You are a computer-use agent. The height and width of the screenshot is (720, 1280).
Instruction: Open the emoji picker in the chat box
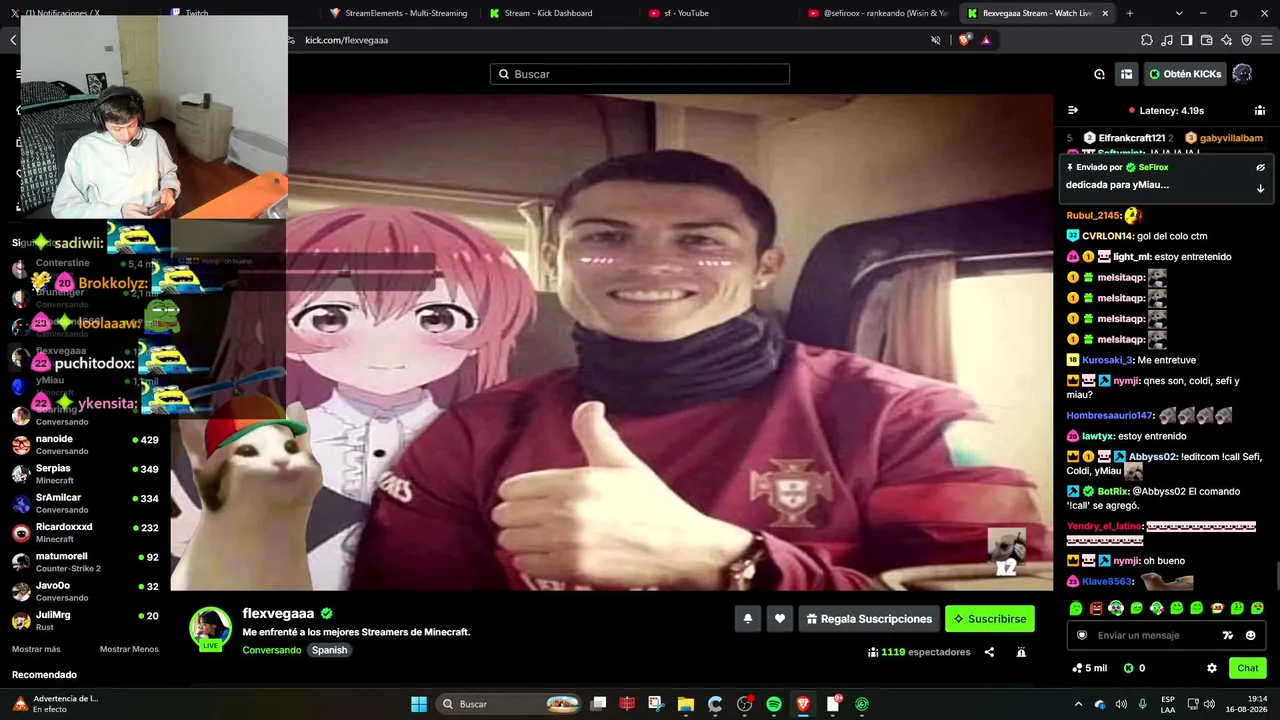pos(1250,635)
